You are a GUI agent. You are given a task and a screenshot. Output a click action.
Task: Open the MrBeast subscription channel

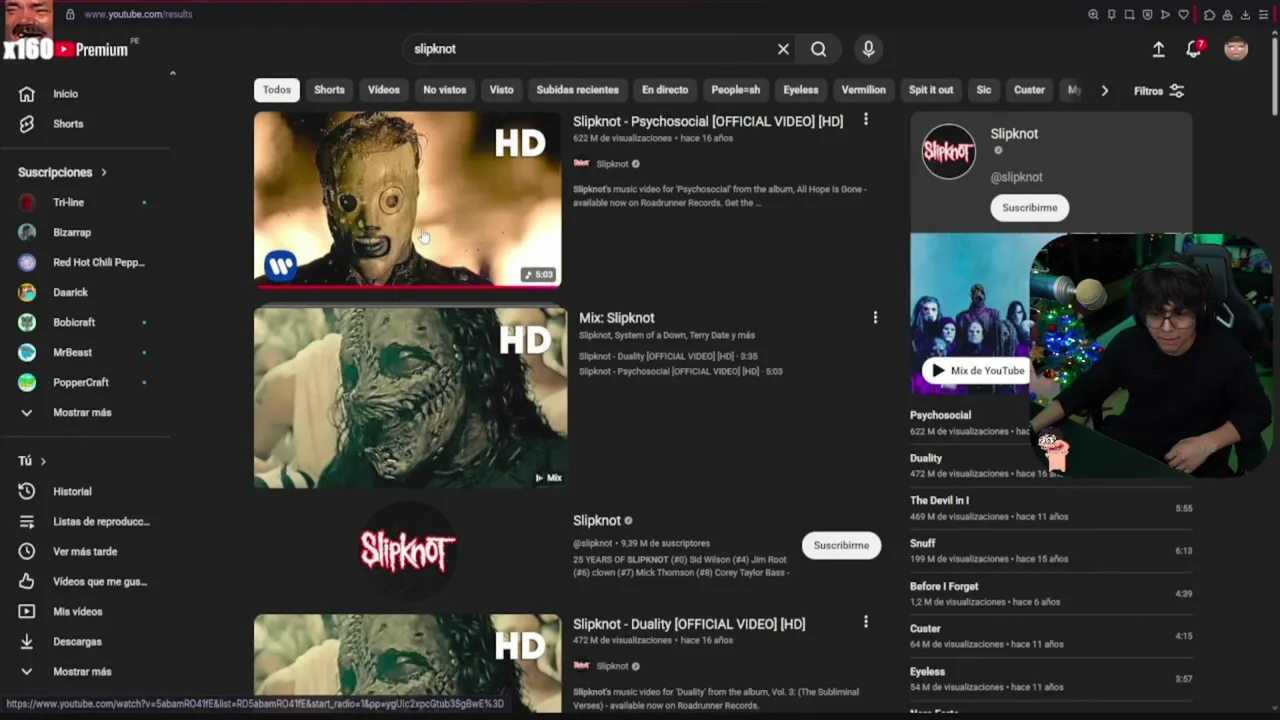[x=72, y=352]
